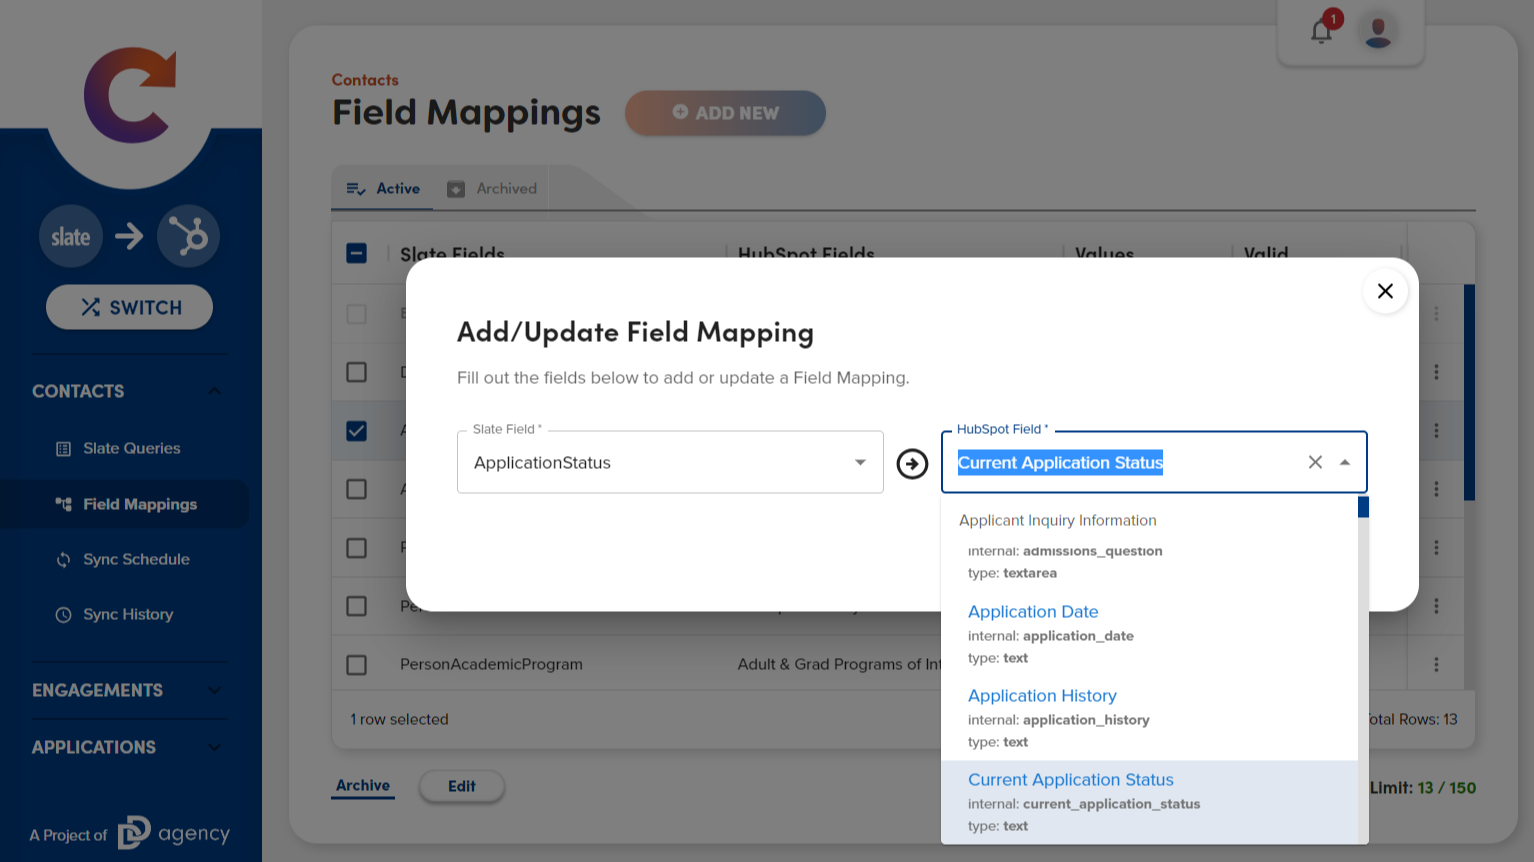Close the Add/Update Field Mapping dialog
Screen dimensions: 1534x862
pos(1385,291)
